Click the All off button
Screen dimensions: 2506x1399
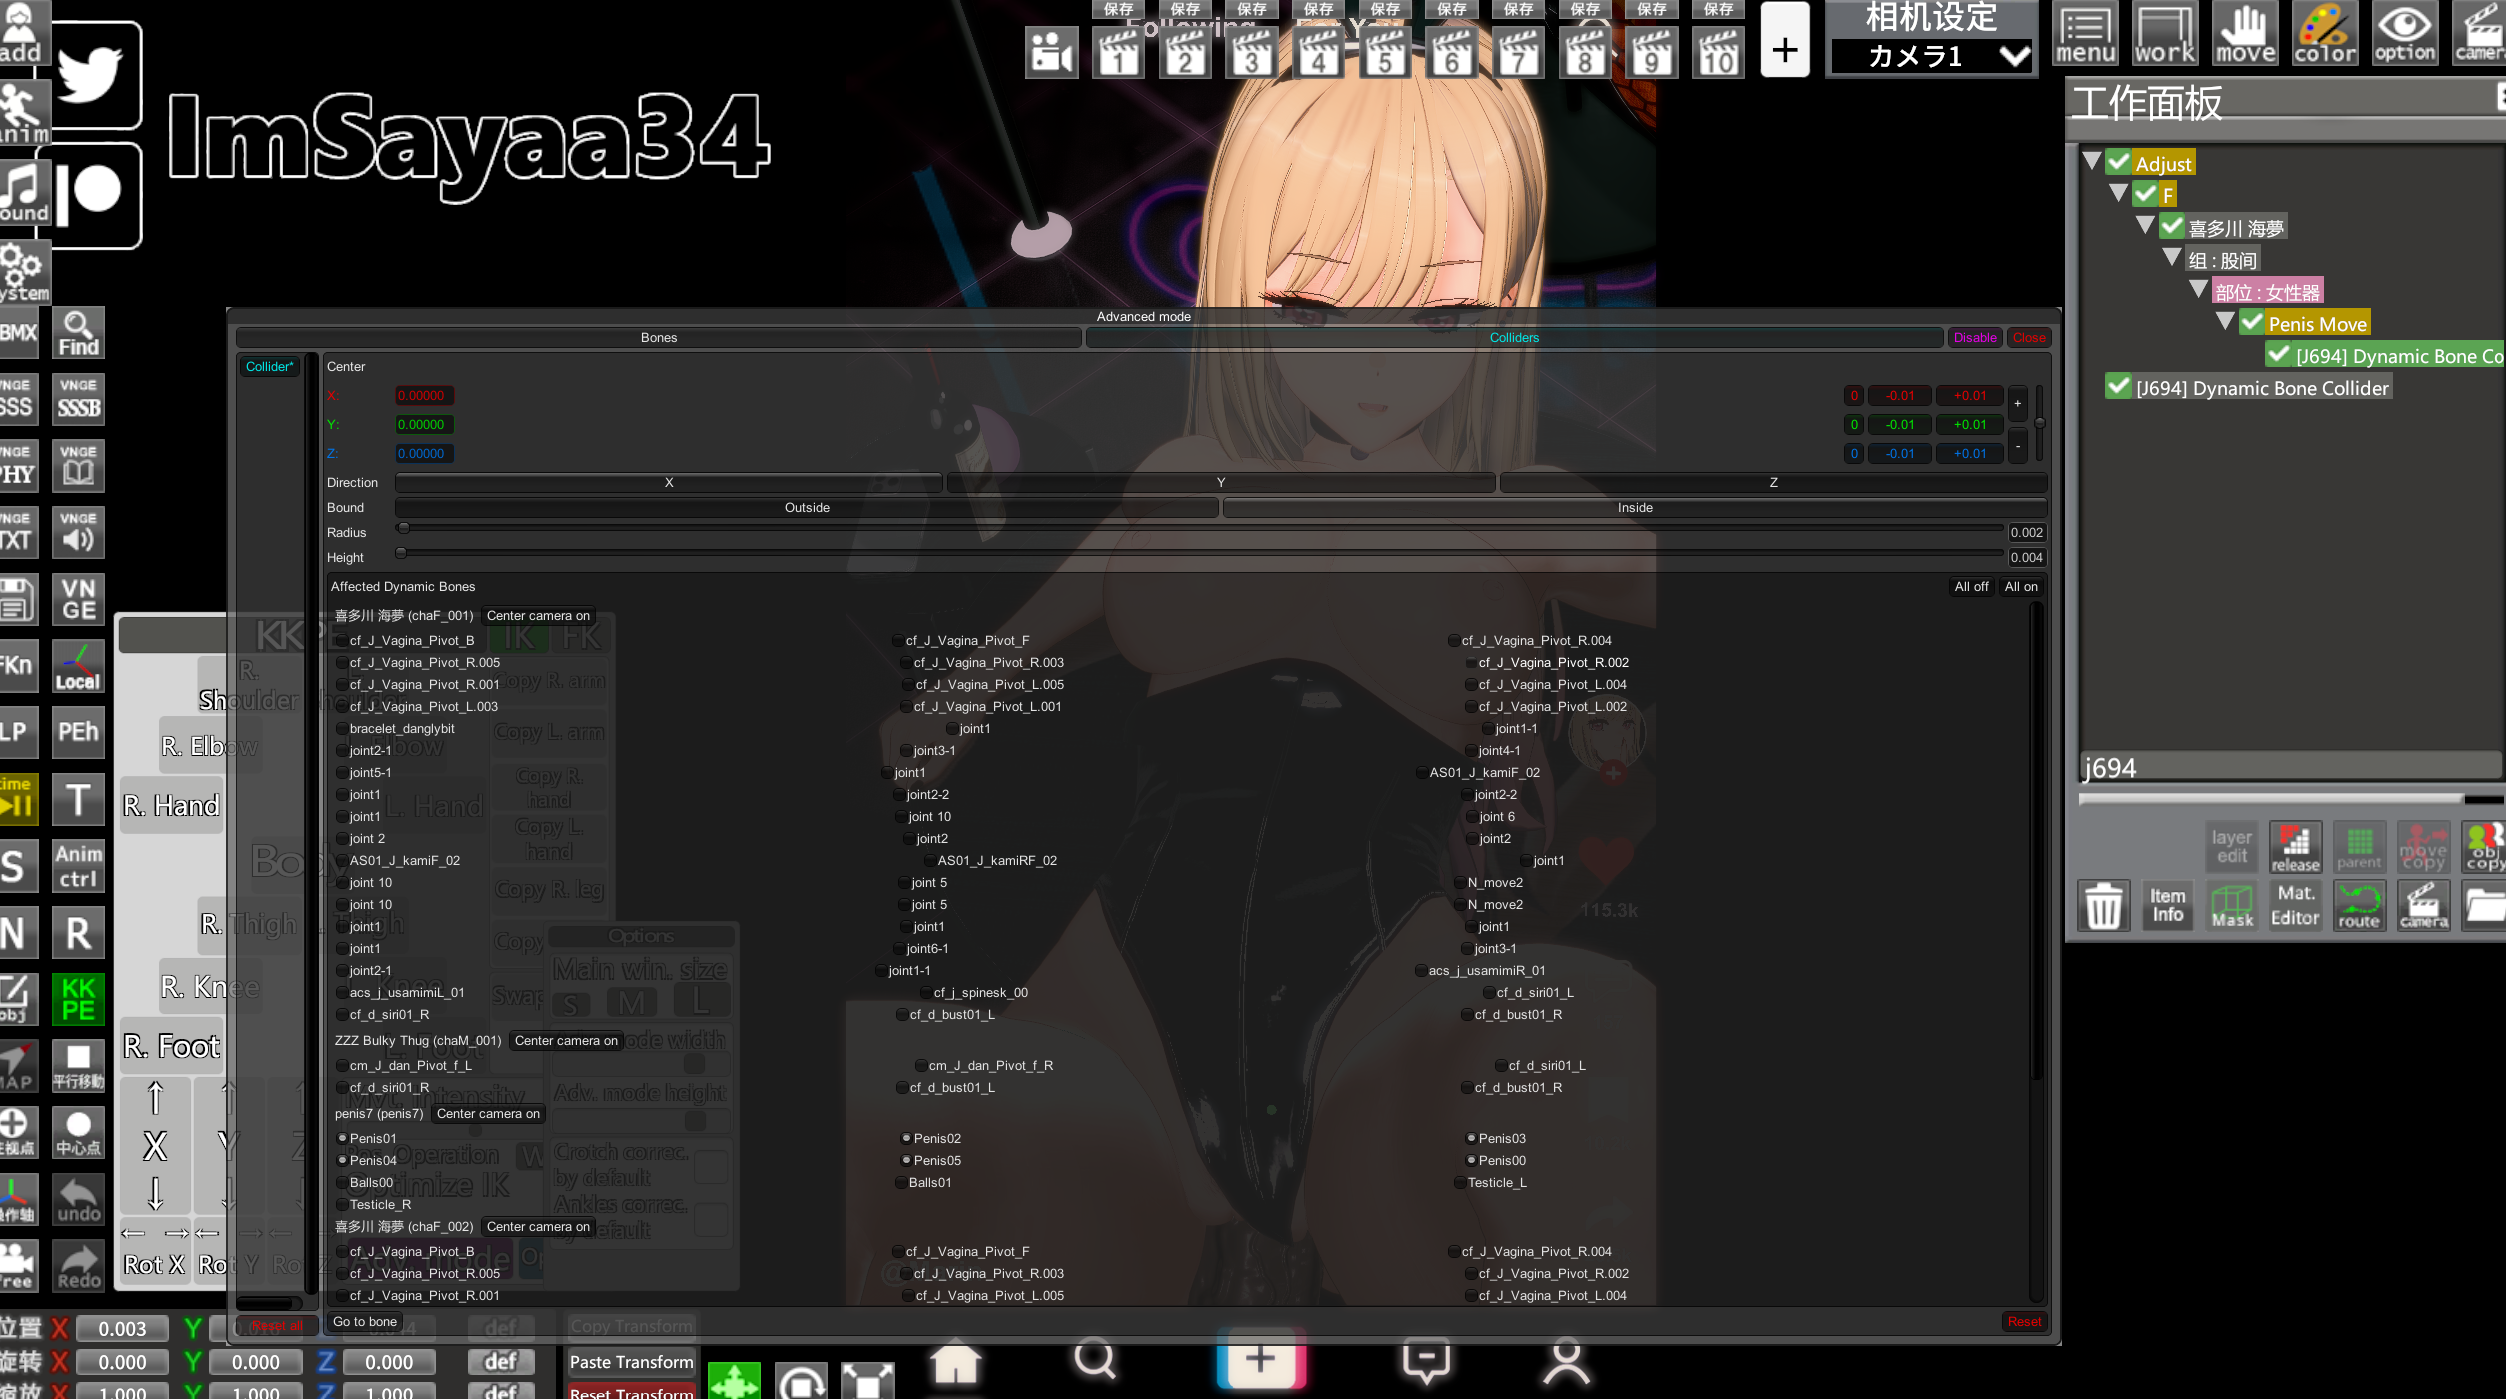click(x=1970, y=587)
